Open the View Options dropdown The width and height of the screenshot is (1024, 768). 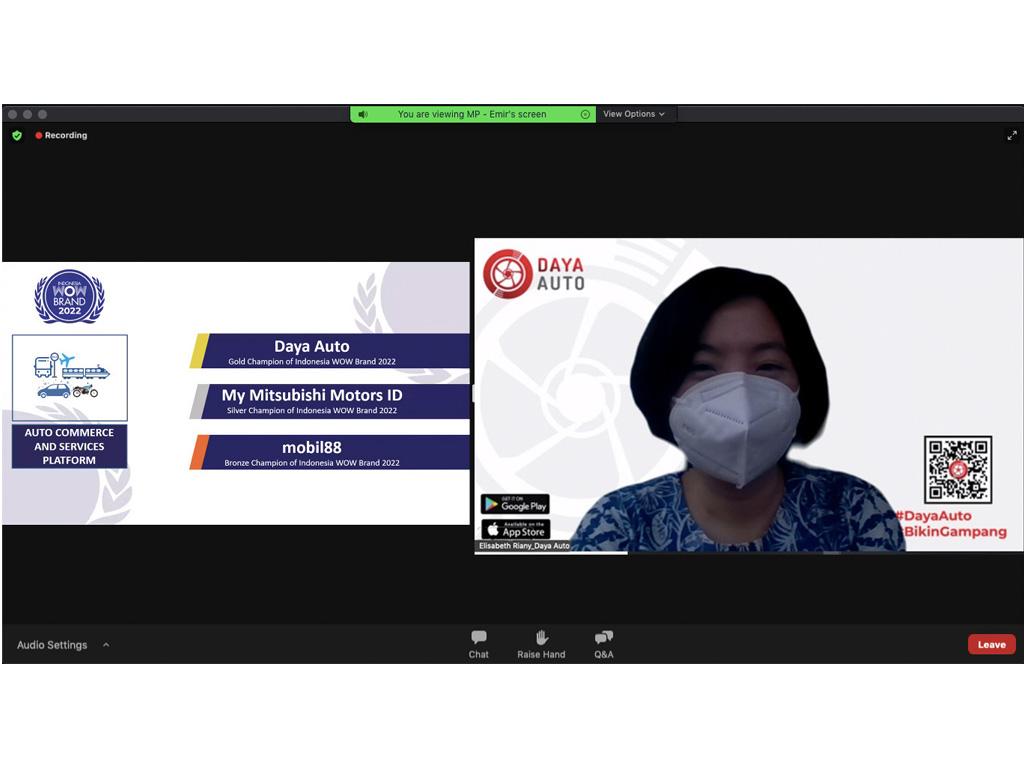(633, 114)
